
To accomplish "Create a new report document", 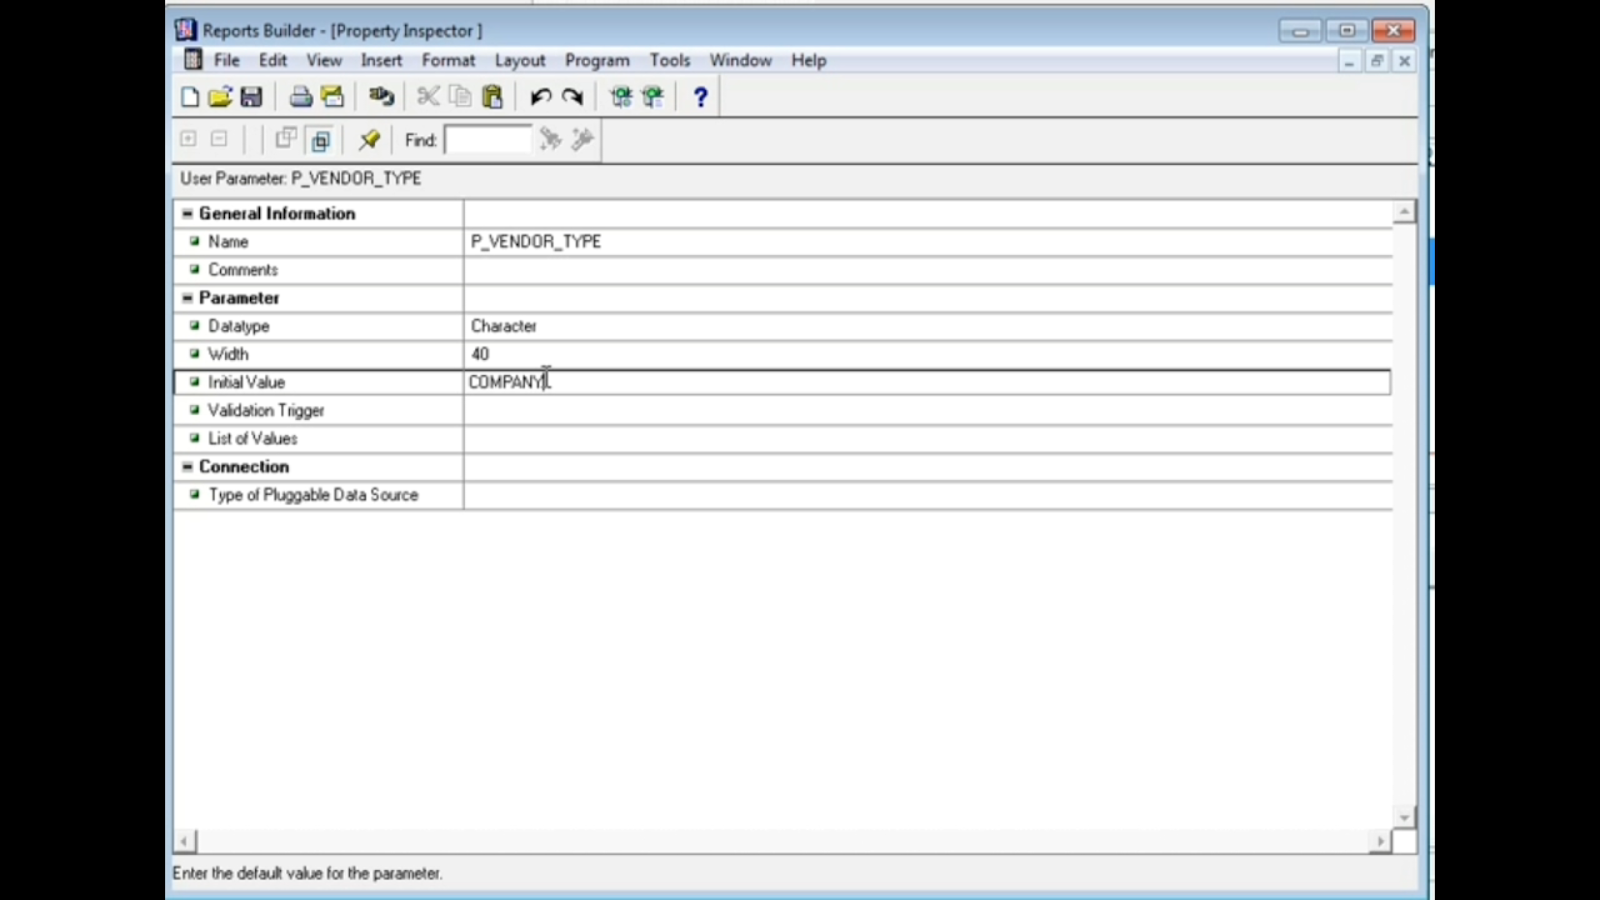I will 189,96.
